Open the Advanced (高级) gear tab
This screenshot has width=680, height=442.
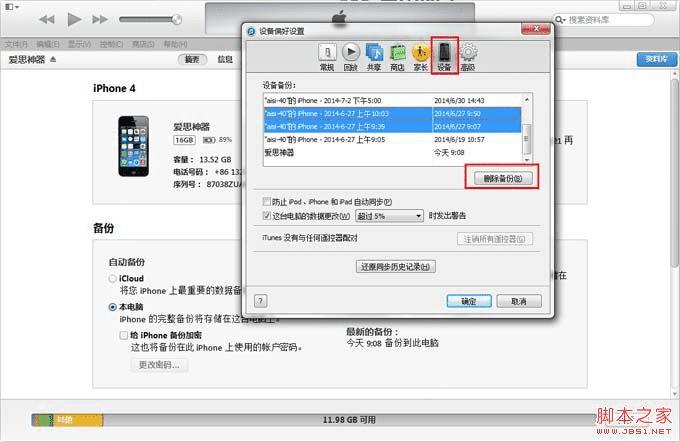[x=468, y=57]
